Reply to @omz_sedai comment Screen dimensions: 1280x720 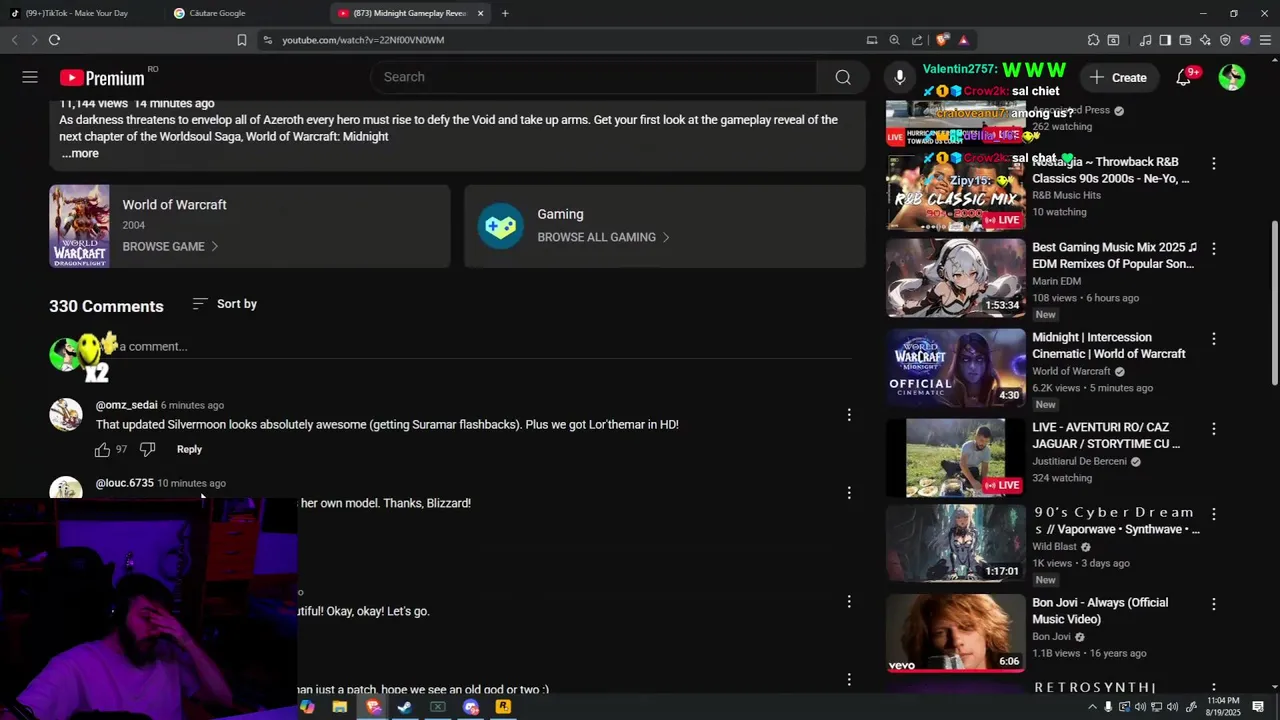(189, 450)
